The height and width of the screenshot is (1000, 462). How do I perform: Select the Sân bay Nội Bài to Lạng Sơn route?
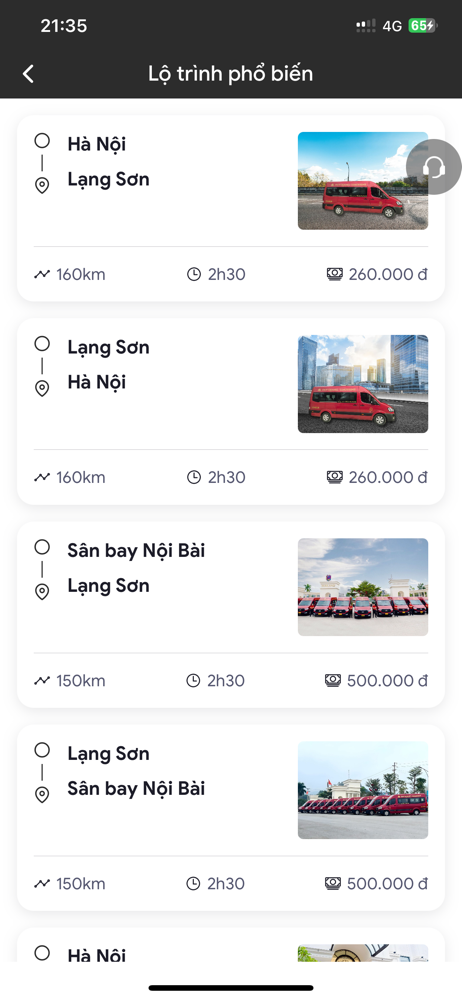click(231, 615)
